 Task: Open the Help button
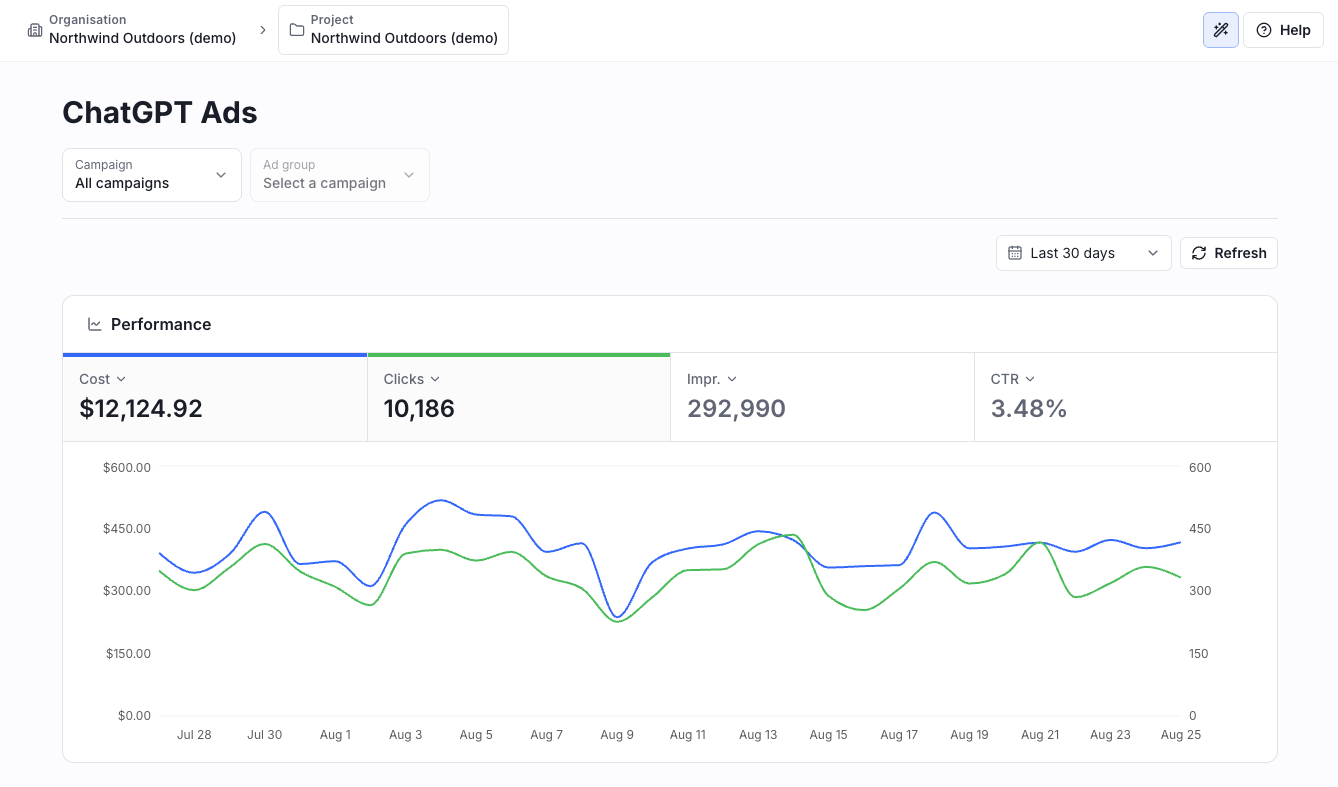coord(1283,30)
